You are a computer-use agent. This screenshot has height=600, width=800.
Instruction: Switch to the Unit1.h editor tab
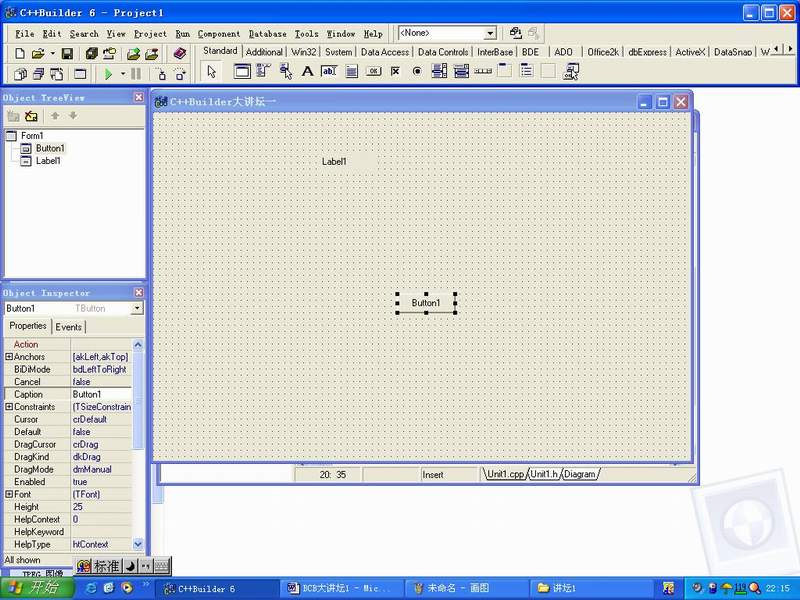click(543, 474)
